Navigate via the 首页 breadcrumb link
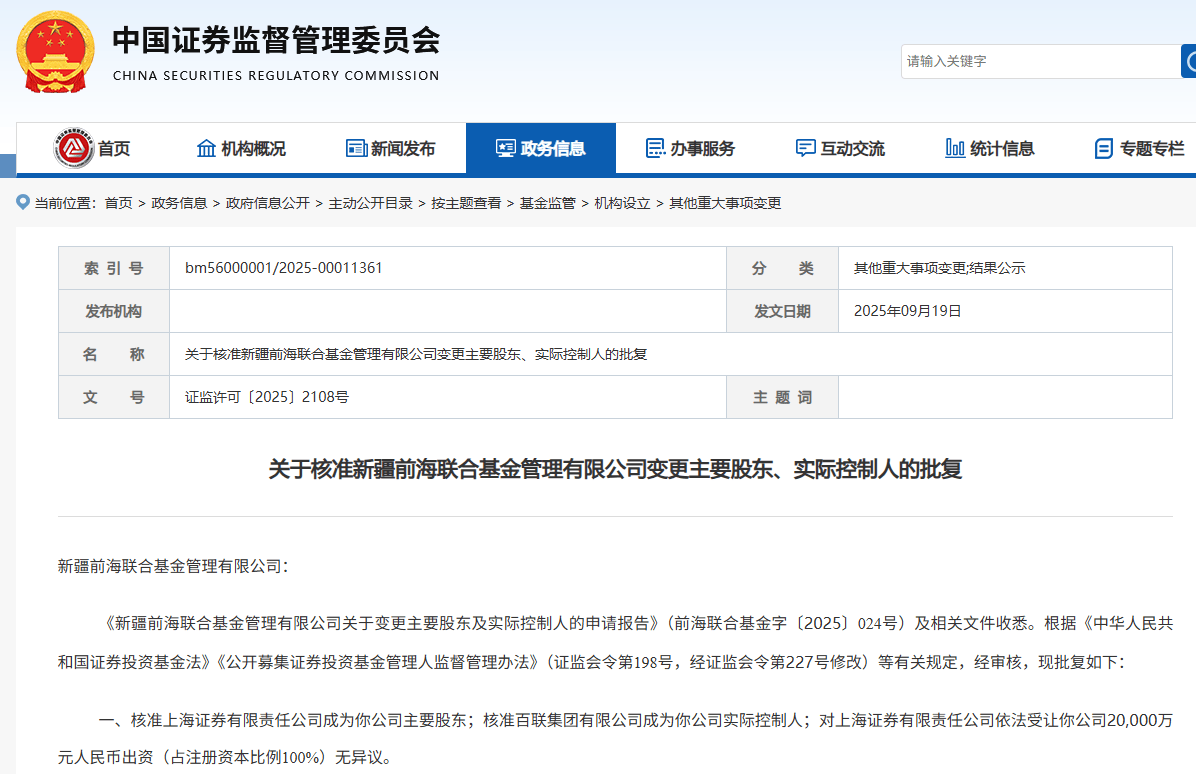The width and height of the screenshot is (1196, 774). [117, 203]
